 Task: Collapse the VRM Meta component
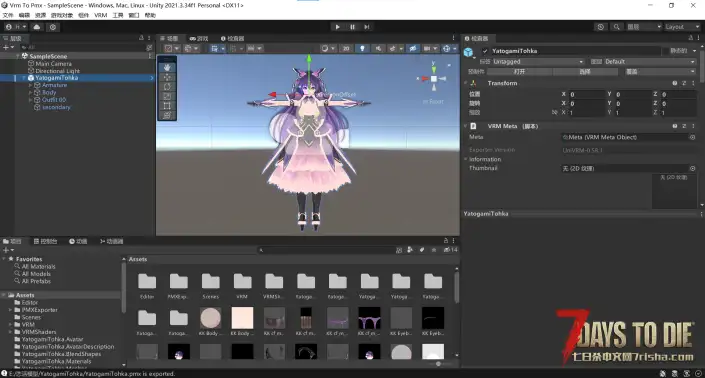click(x=466, y=126)
